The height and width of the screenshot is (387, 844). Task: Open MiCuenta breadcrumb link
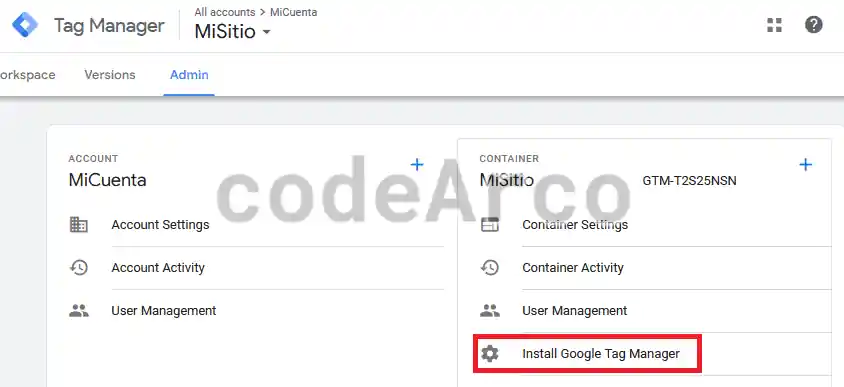[x=293, y=12]
